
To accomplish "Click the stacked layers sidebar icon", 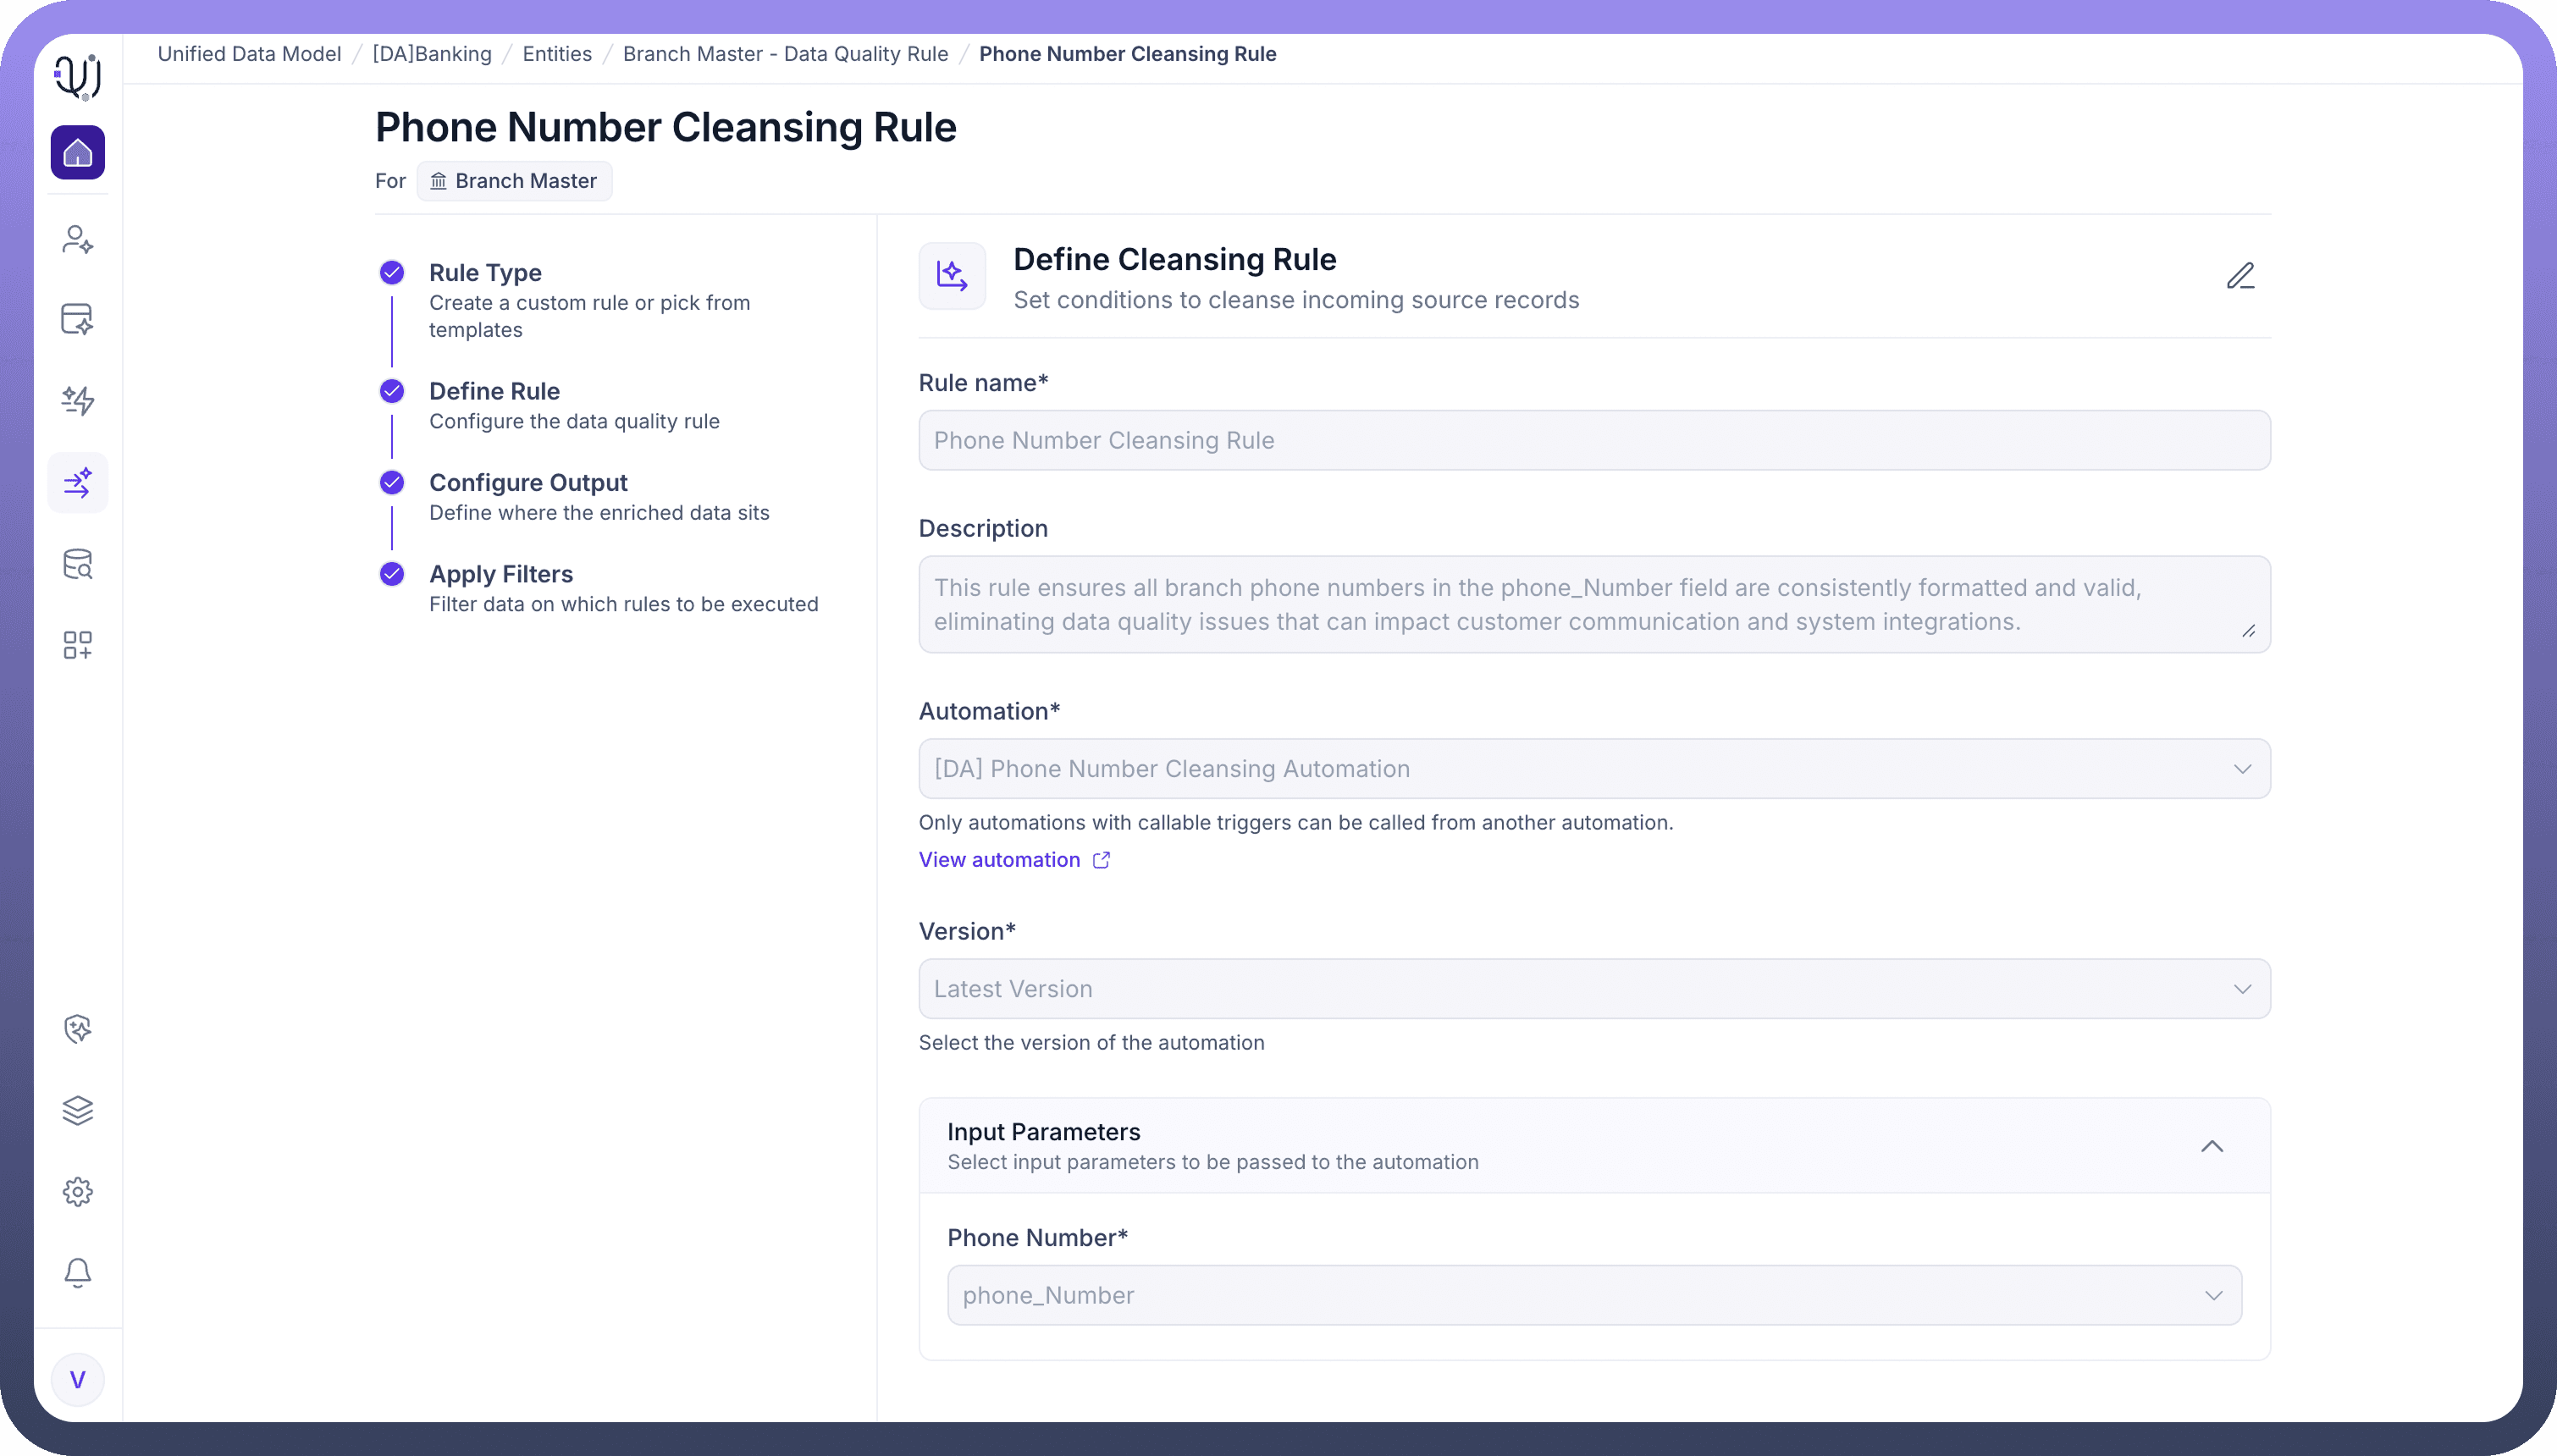I will [77, 1110].
